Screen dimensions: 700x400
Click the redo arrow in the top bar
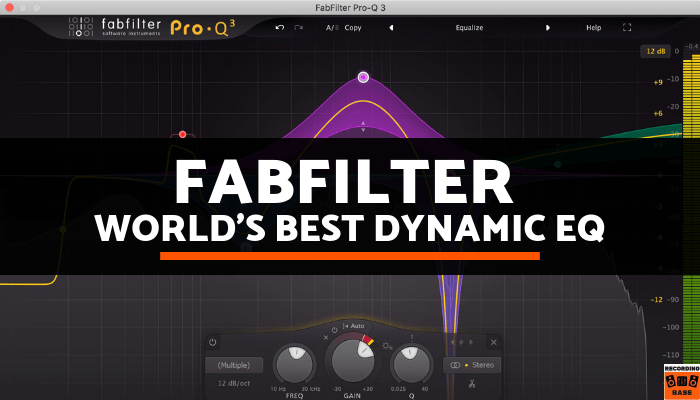tap(298, 27)
